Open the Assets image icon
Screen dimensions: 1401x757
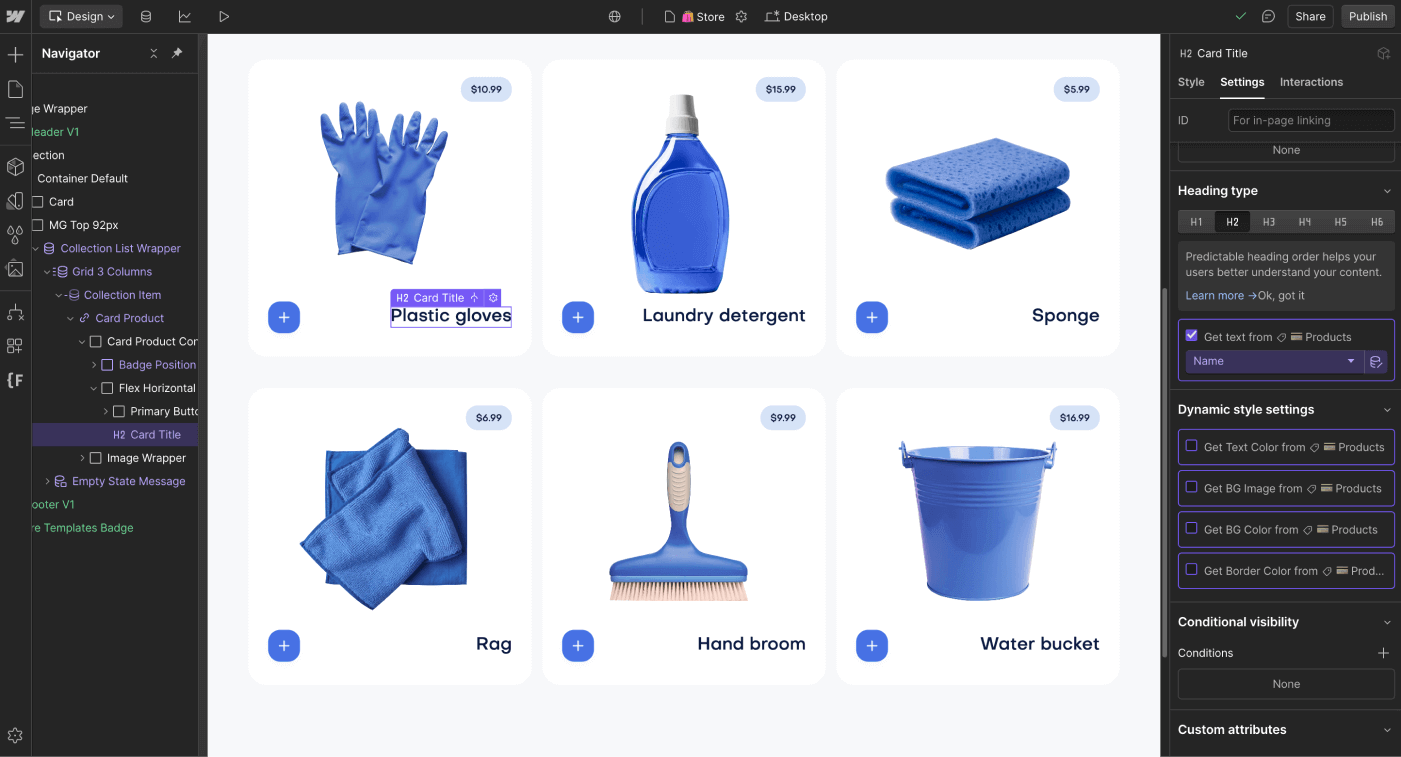point(15,269)
